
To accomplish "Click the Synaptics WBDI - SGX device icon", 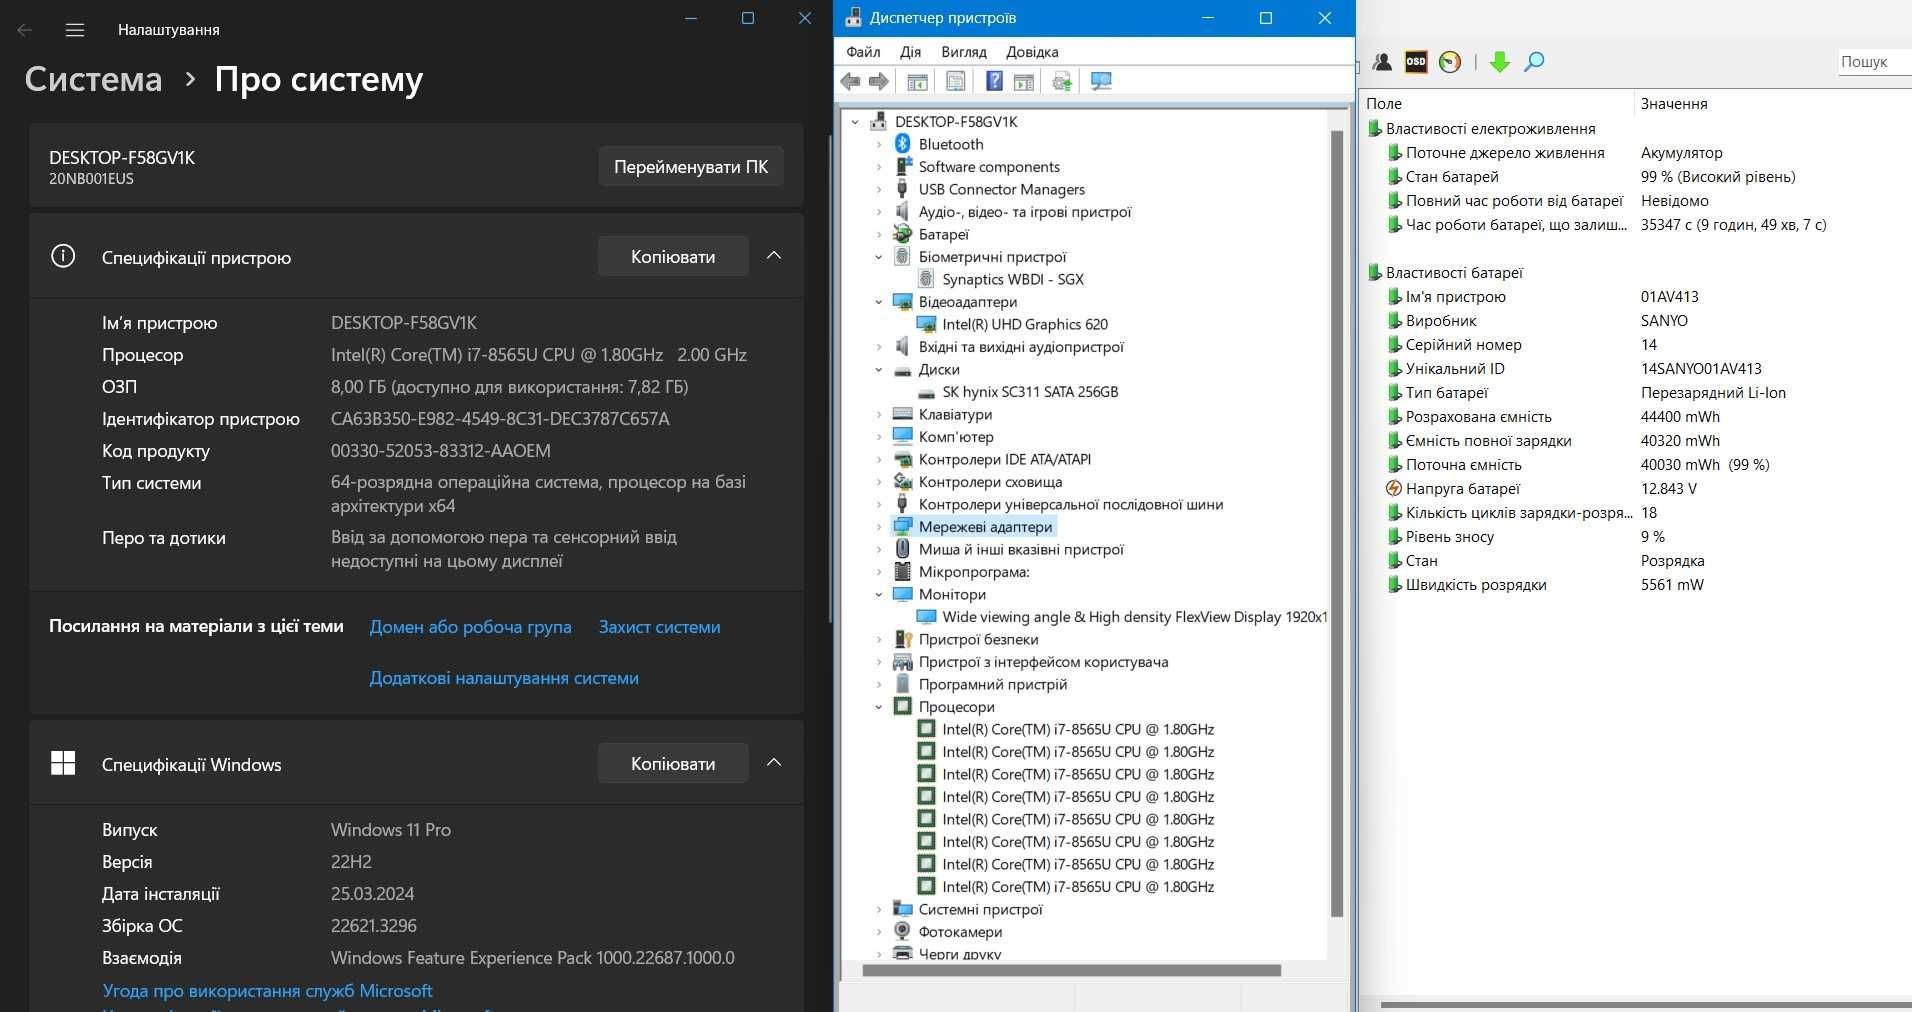I will (x=926, y=279).
